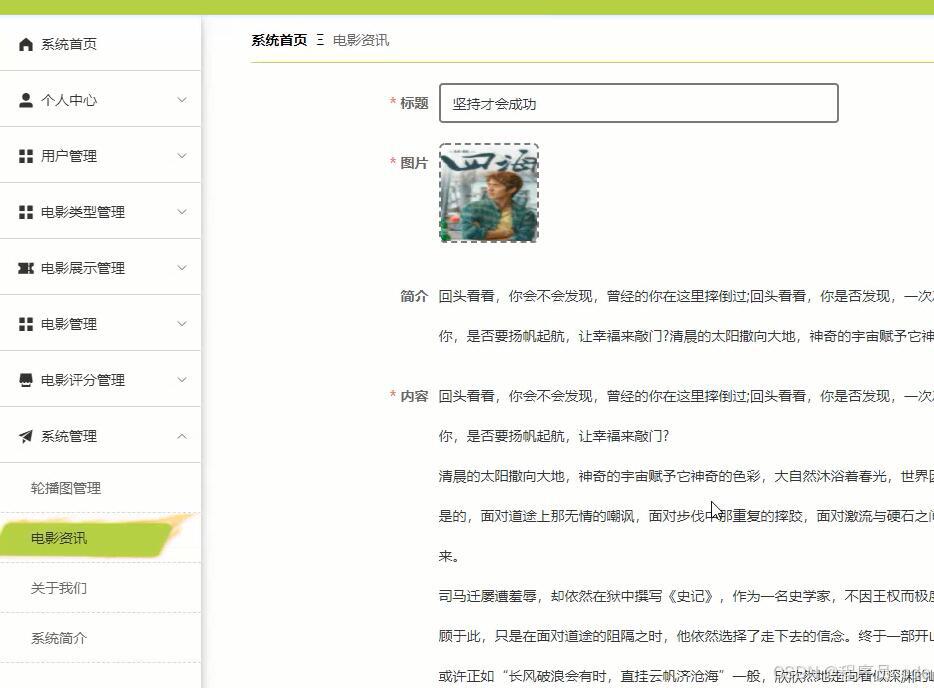Collapse the 系统管理 section
The width and height of the screenshot is (934, 688).
coord(181,435)
